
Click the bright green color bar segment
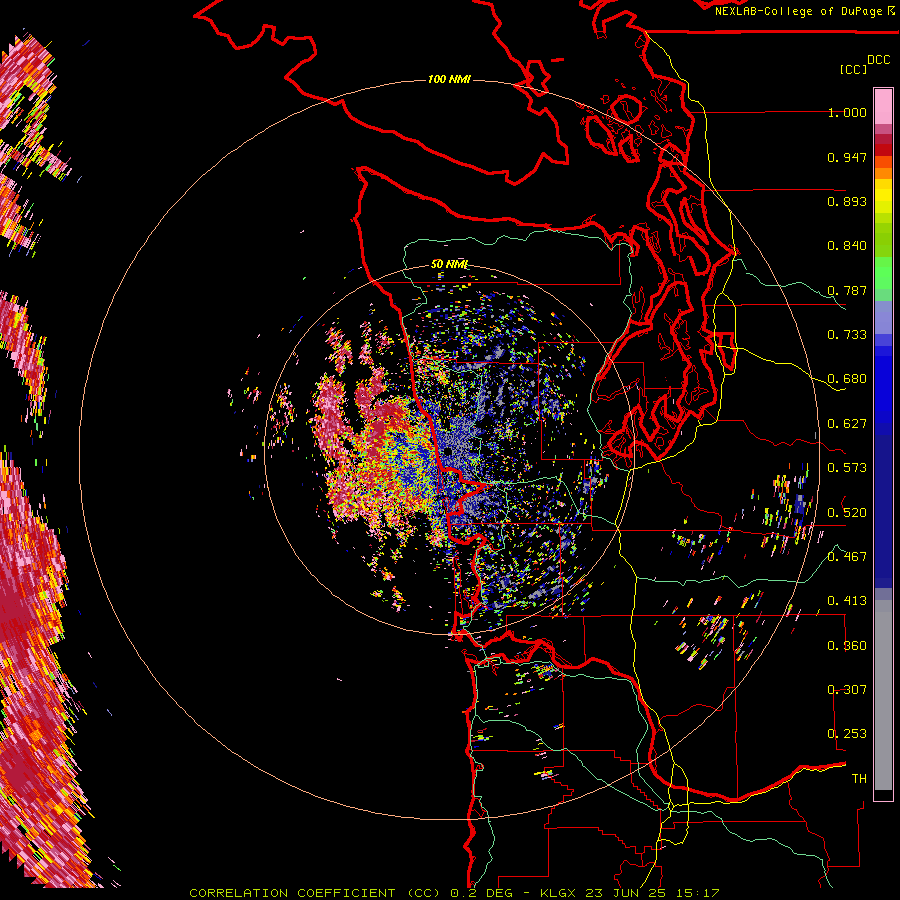coord(883,273)
